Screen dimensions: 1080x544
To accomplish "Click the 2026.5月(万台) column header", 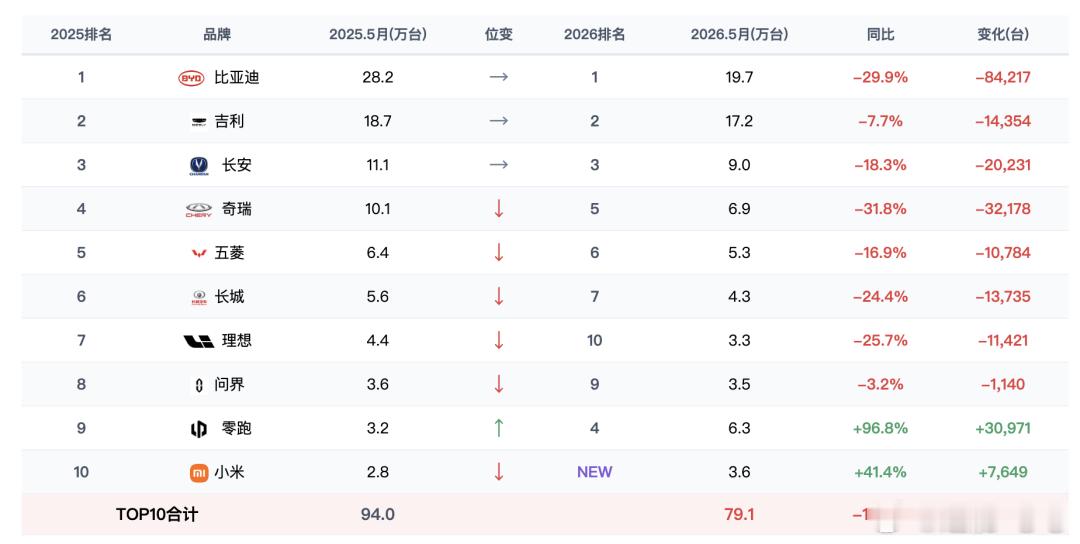I will [x=739, y=34].
